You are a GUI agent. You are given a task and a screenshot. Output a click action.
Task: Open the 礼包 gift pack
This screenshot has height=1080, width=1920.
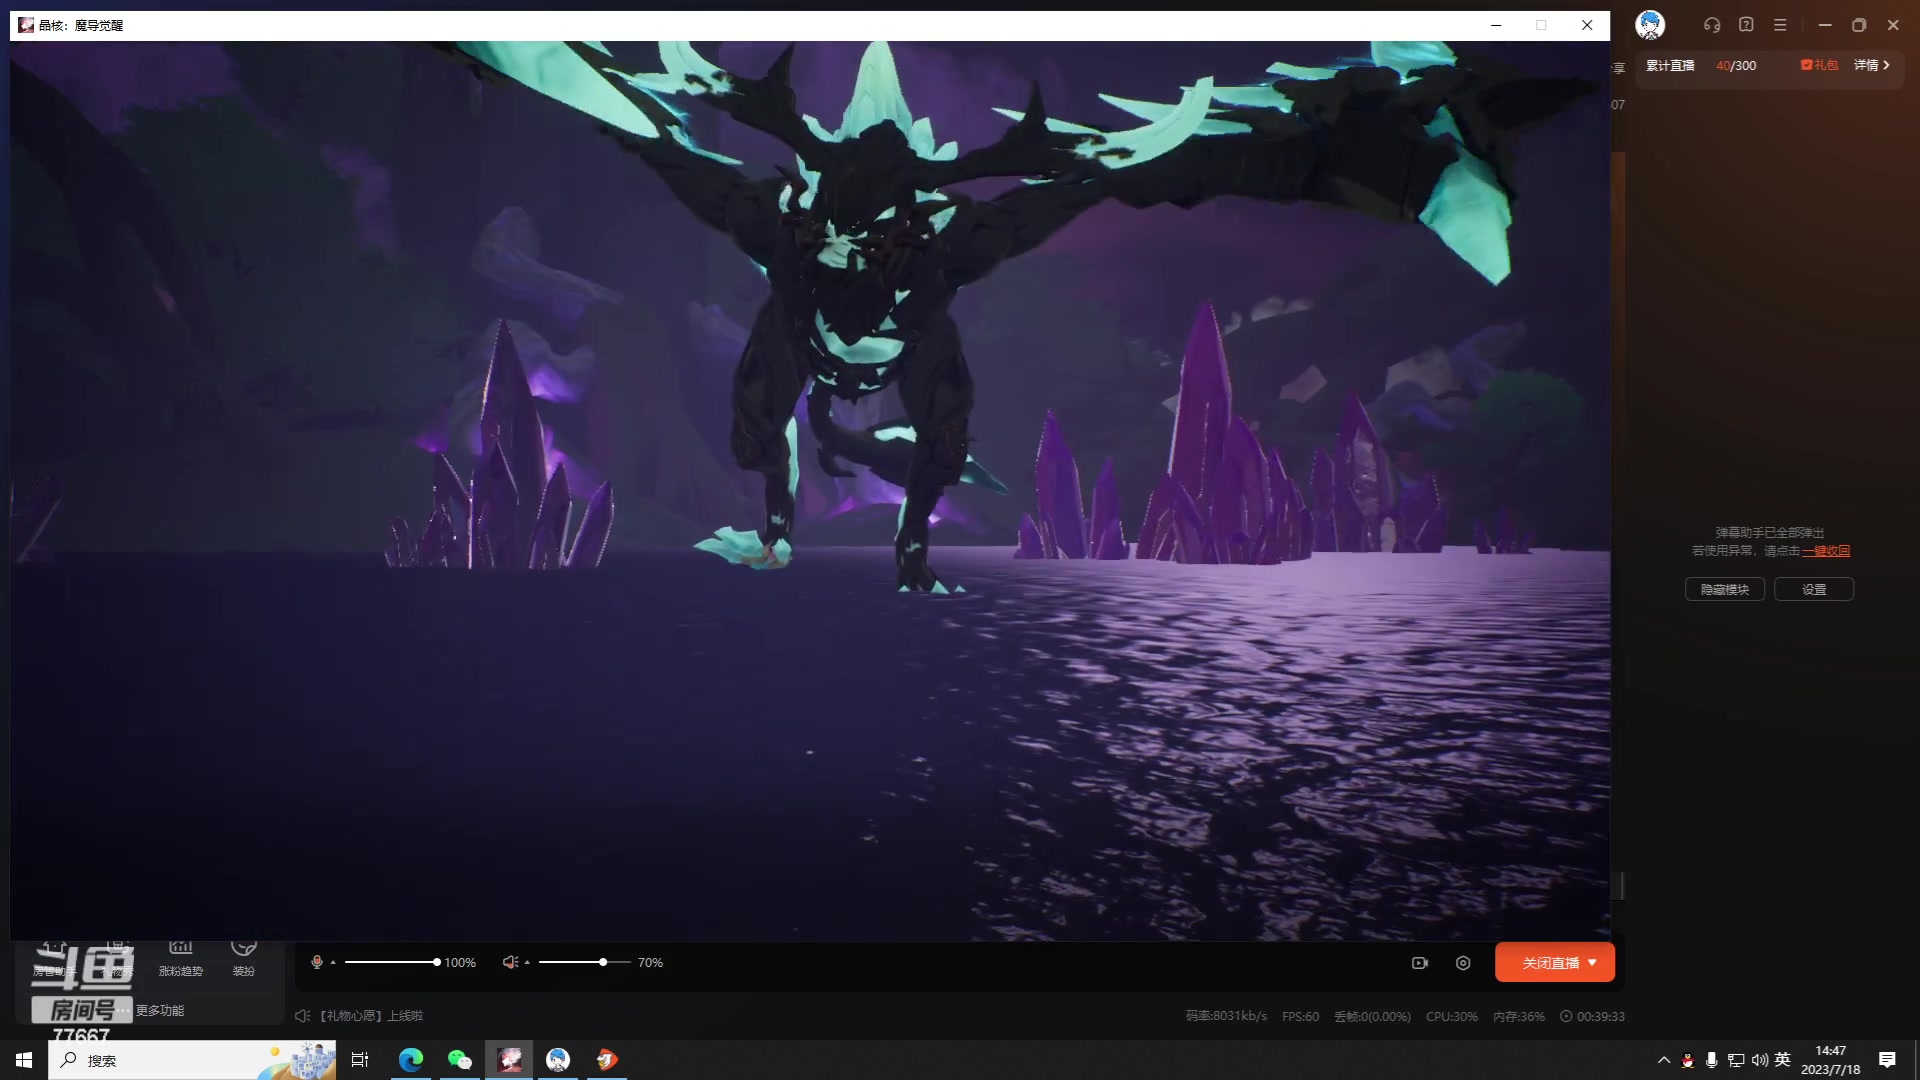[1819, 65]
